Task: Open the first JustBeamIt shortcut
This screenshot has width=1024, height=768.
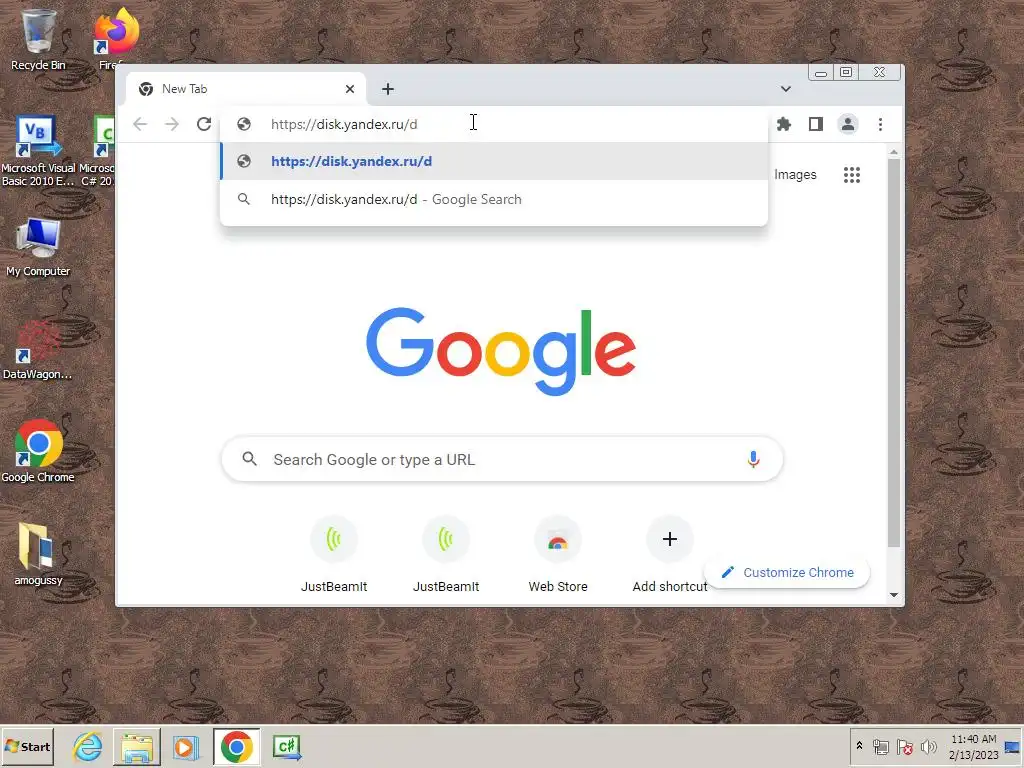Action: coord(334,554)
